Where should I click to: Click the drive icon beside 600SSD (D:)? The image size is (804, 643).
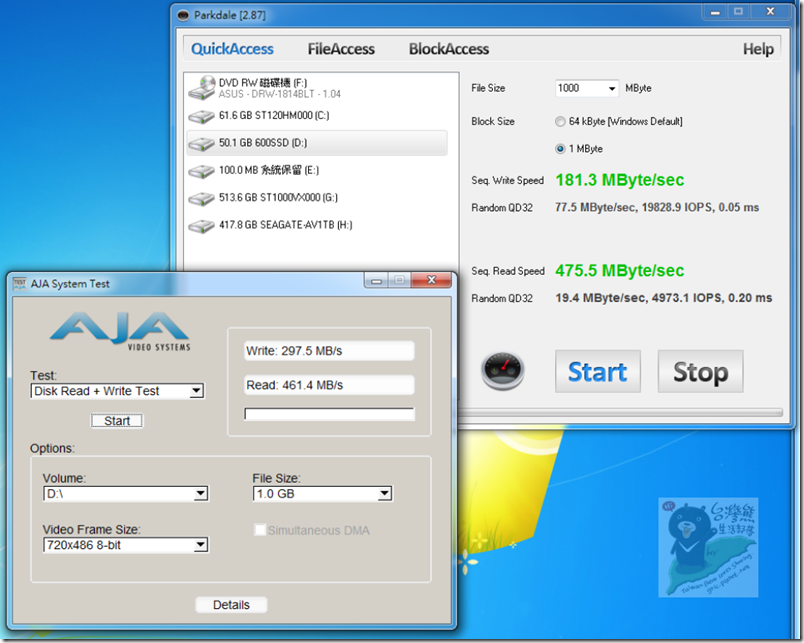pos(201,144)
